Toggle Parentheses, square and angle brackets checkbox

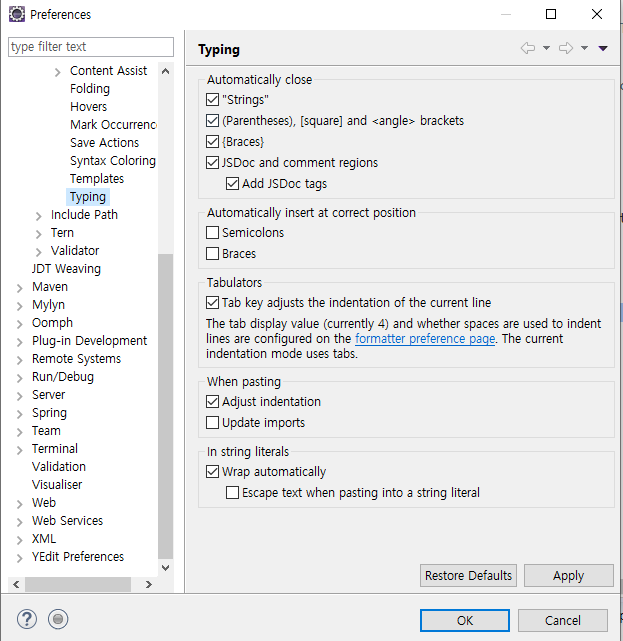[x=212, y=121]
